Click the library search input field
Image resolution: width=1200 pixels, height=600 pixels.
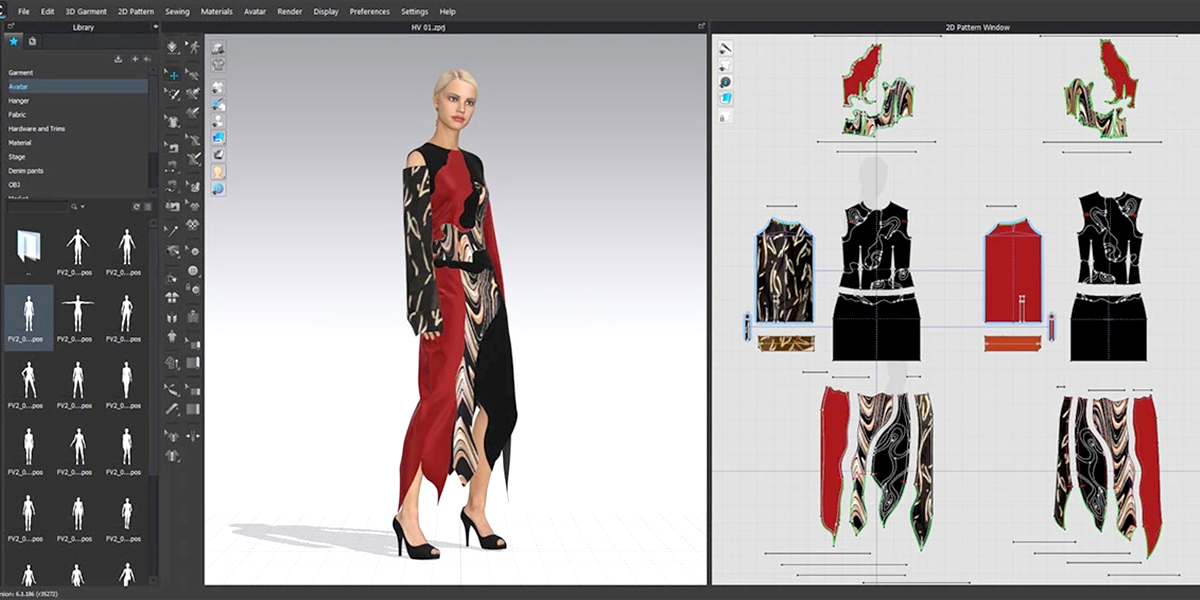click(36, 207)
